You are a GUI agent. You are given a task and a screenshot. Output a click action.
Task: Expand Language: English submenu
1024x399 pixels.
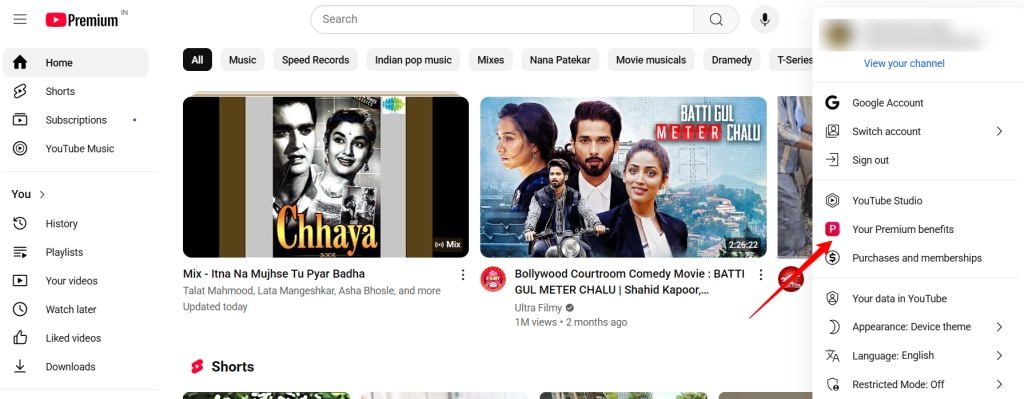click(918, 355)
